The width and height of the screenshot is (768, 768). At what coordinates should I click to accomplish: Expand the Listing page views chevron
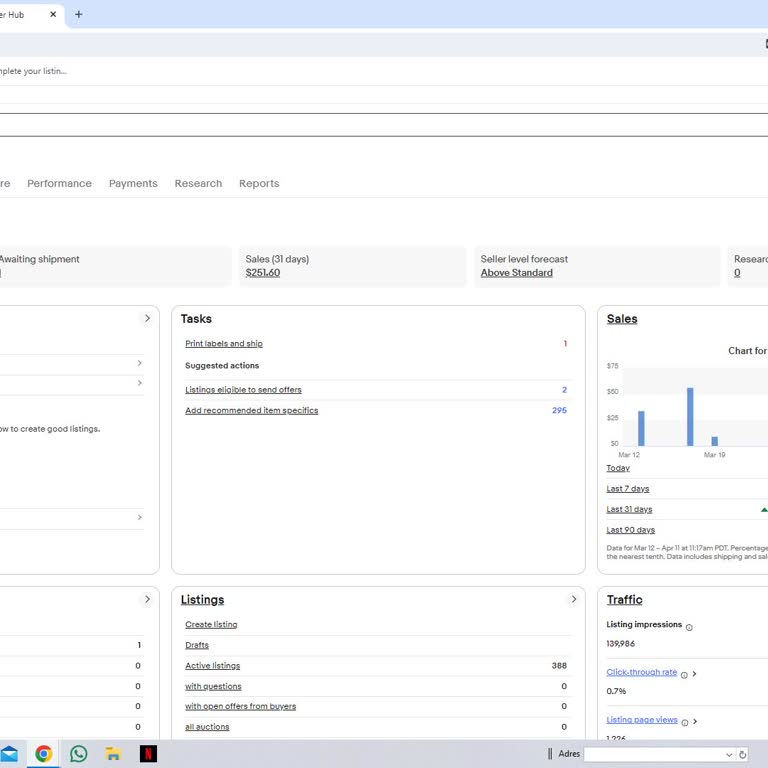click(x=695, y=721)
